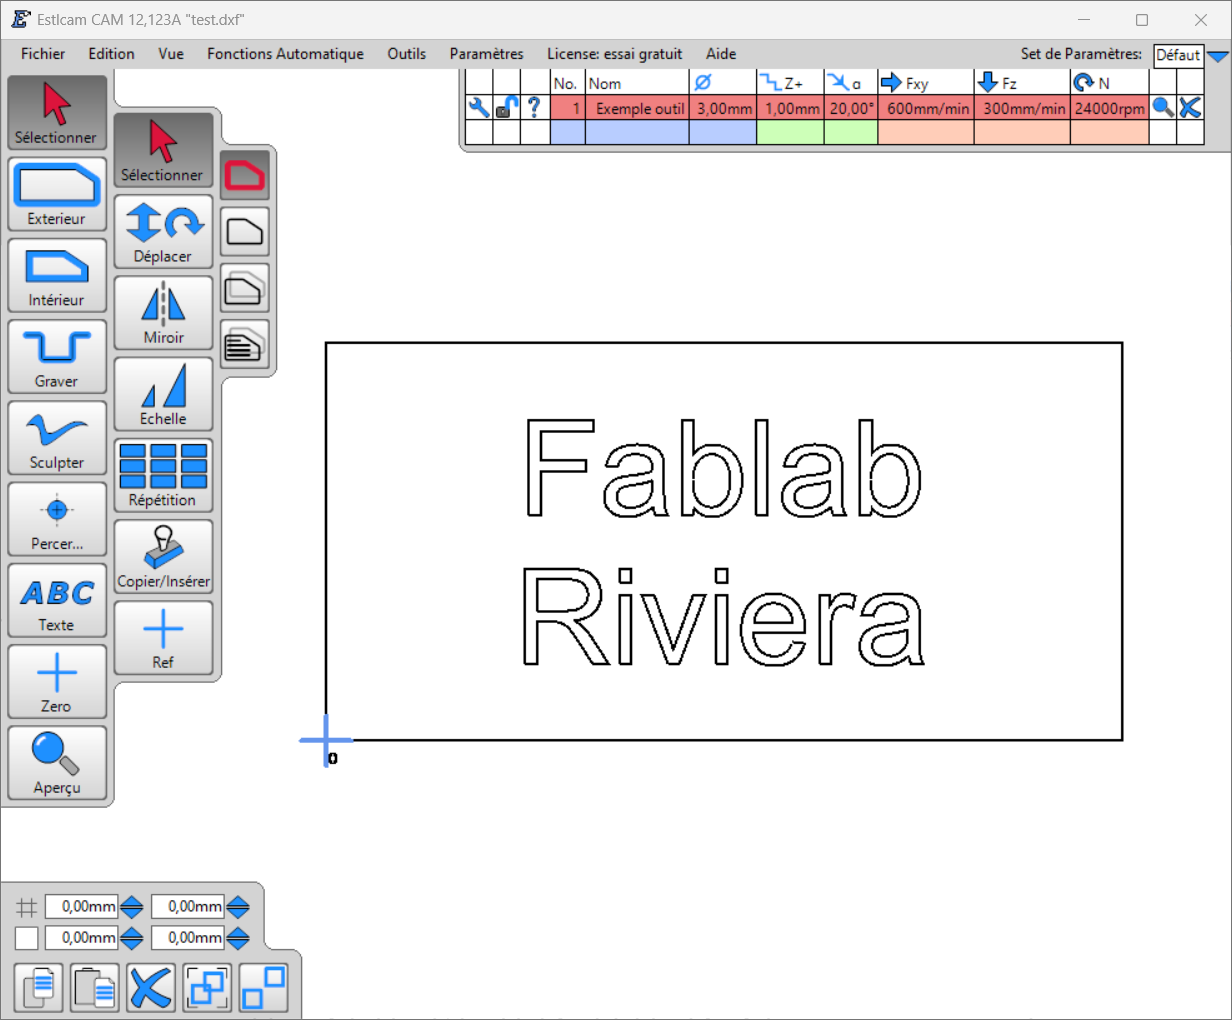The image size is (1232, 1020).
Task: Click Sélectionner in the main left toolbar
Action: pyautogui.click(x=57, y=113)
